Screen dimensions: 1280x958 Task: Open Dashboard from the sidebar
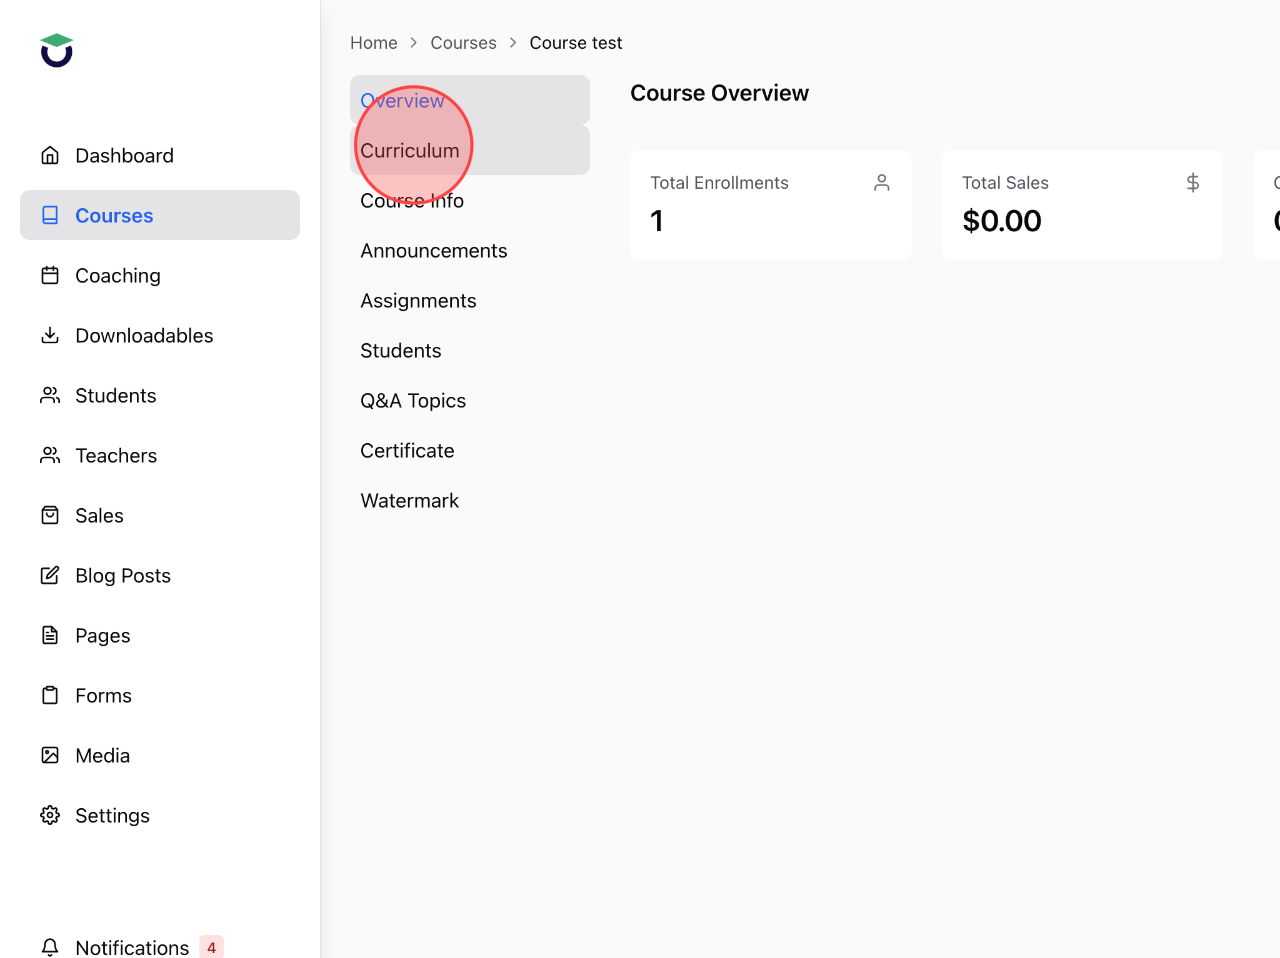point(160,155)
